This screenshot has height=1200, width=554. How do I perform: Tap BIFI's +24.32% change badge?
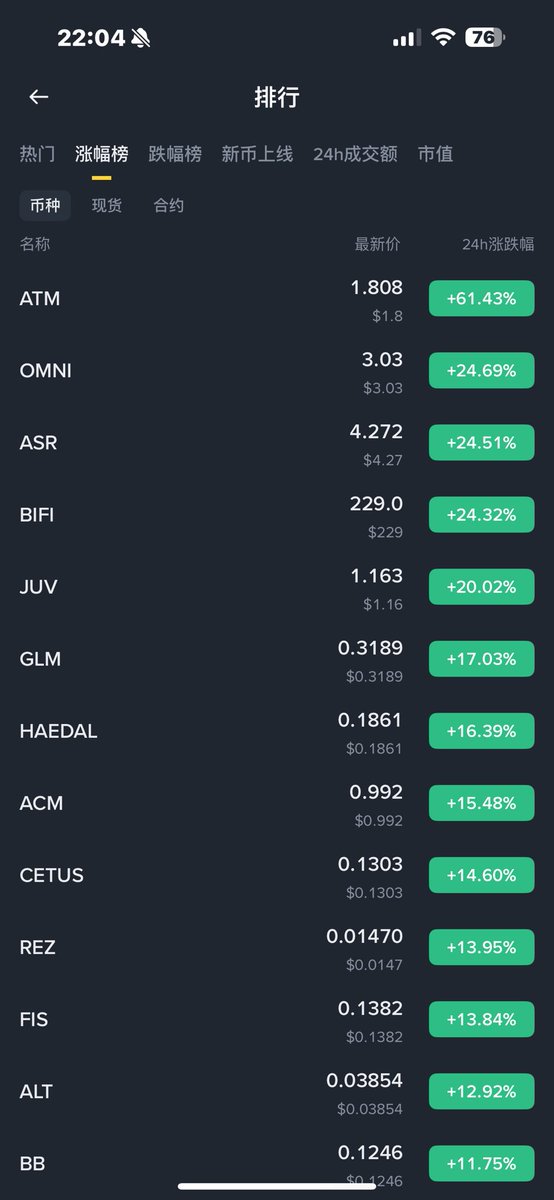click(482, 514)
